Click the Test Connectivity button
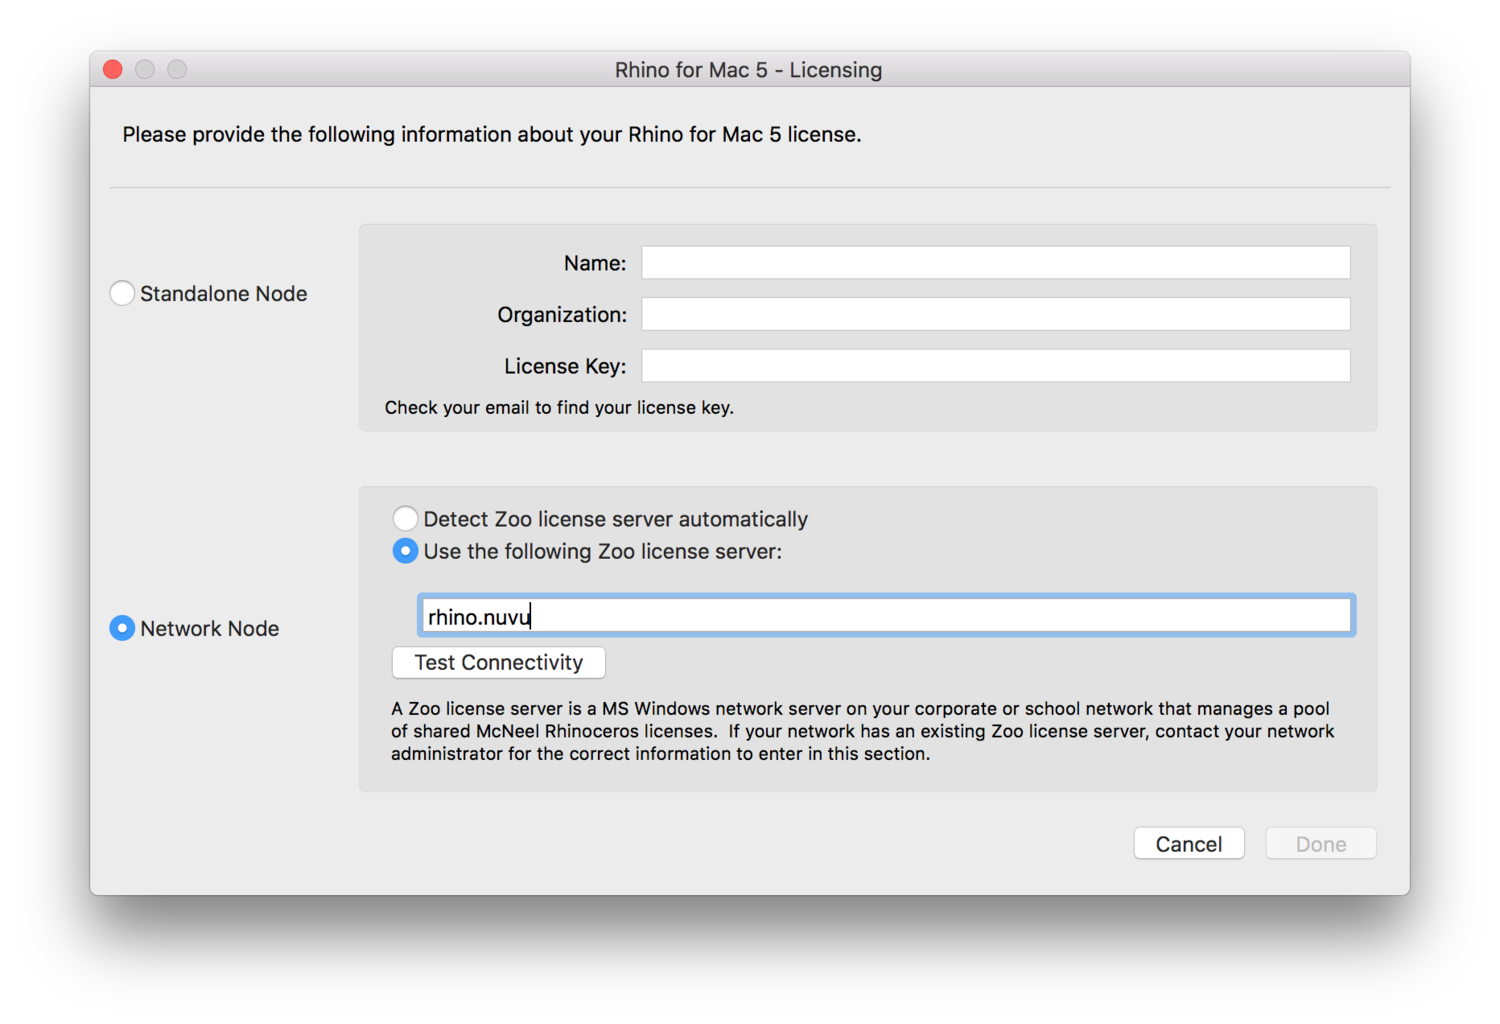Viewport: 1500px width, 1024px height. click(499, 662)
